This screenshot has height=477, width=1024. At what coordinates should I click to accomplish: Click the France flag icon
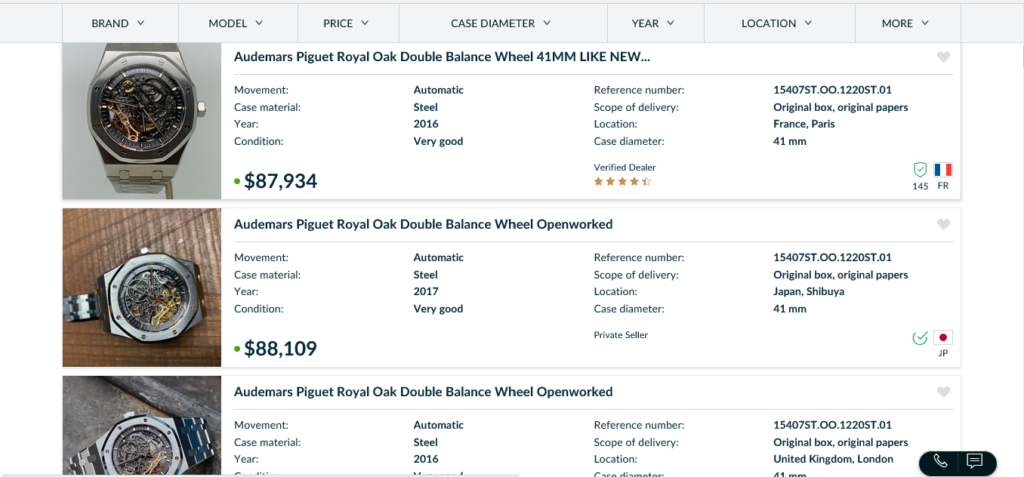pos(943,170)
